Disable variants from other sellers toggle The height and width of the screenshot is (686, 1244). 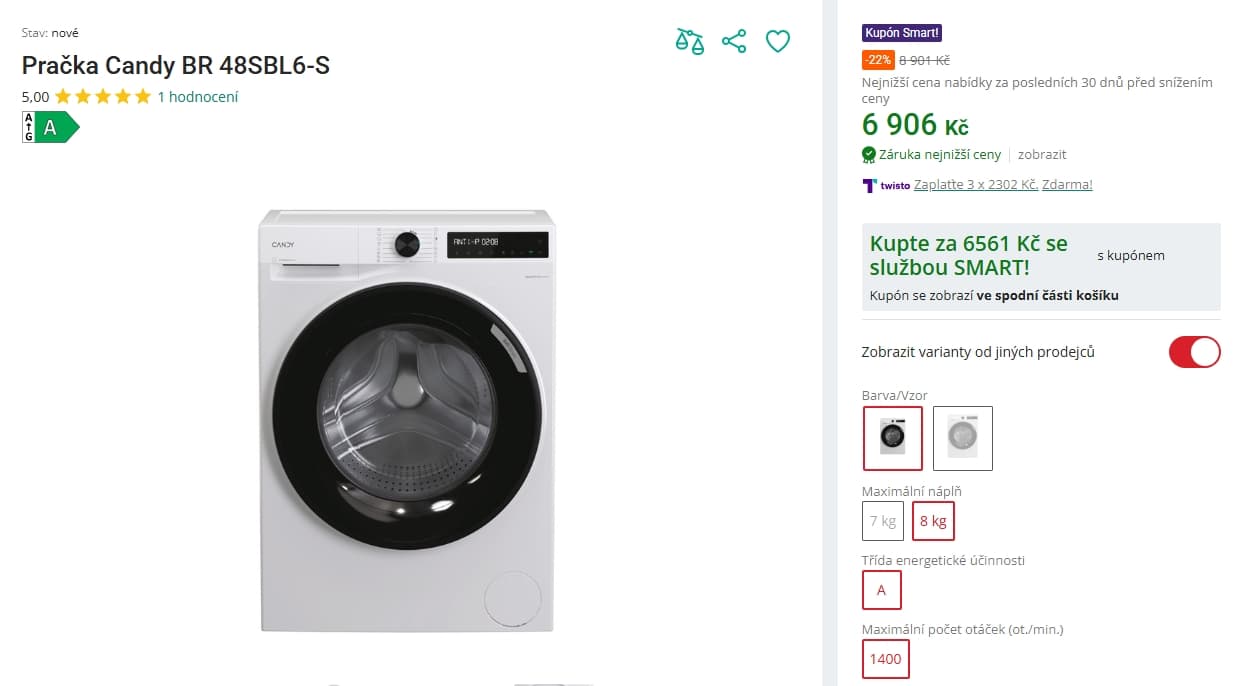[1194, 352]
